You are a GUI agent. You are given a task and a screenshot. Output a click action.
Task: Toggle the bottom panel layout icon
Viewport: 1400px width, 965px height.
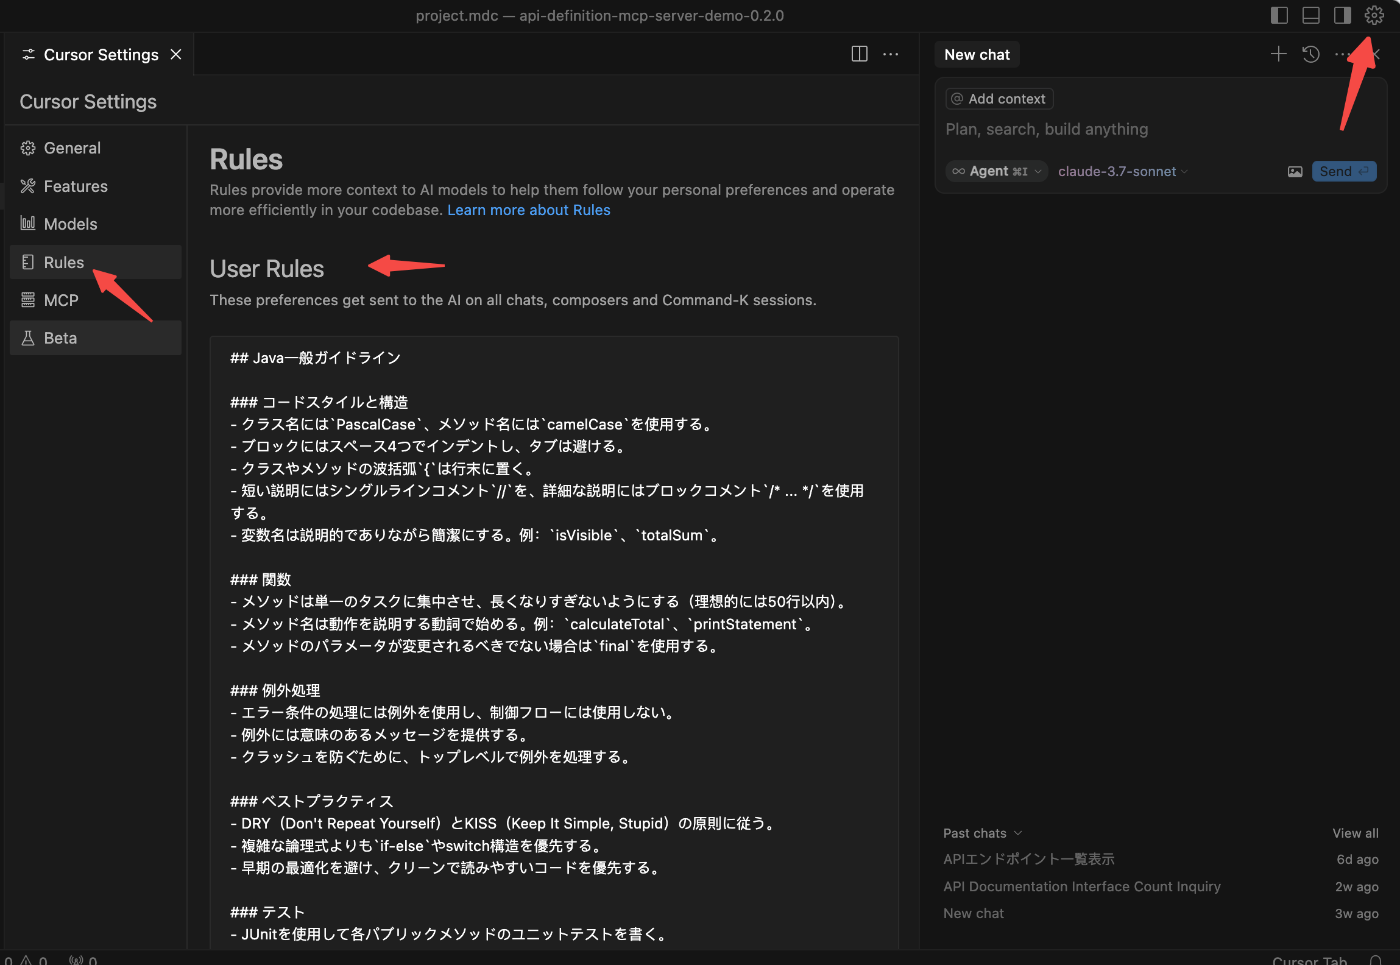click(1311, 15)
